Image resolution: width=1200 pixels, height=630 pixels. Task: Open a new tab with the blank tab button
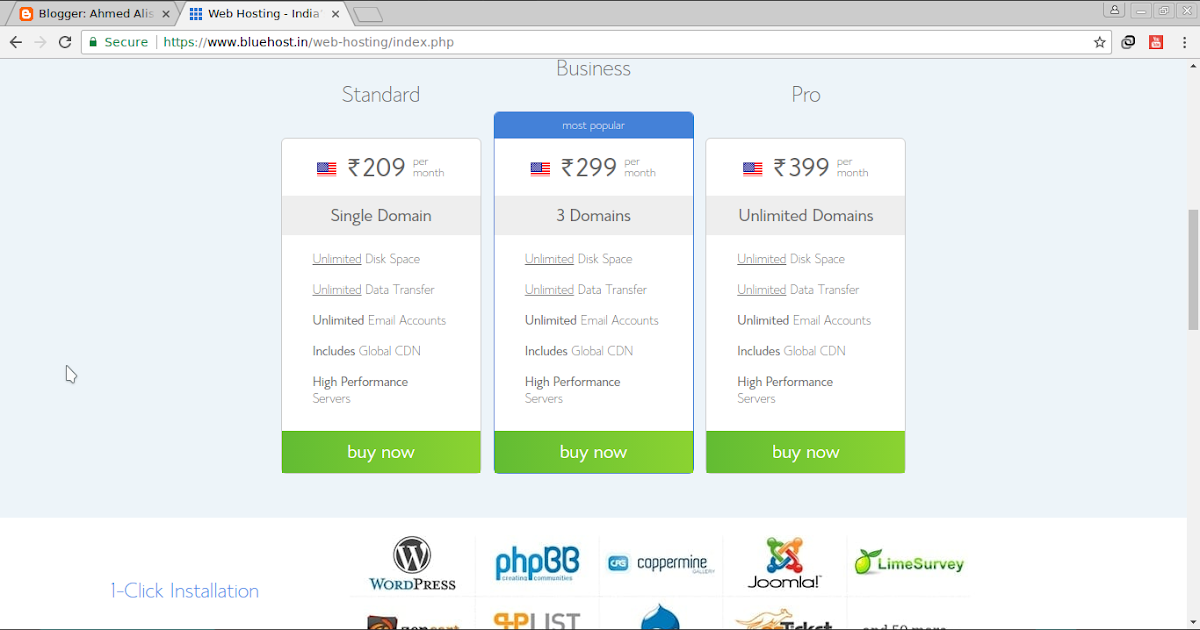click(x=369, y=14)
